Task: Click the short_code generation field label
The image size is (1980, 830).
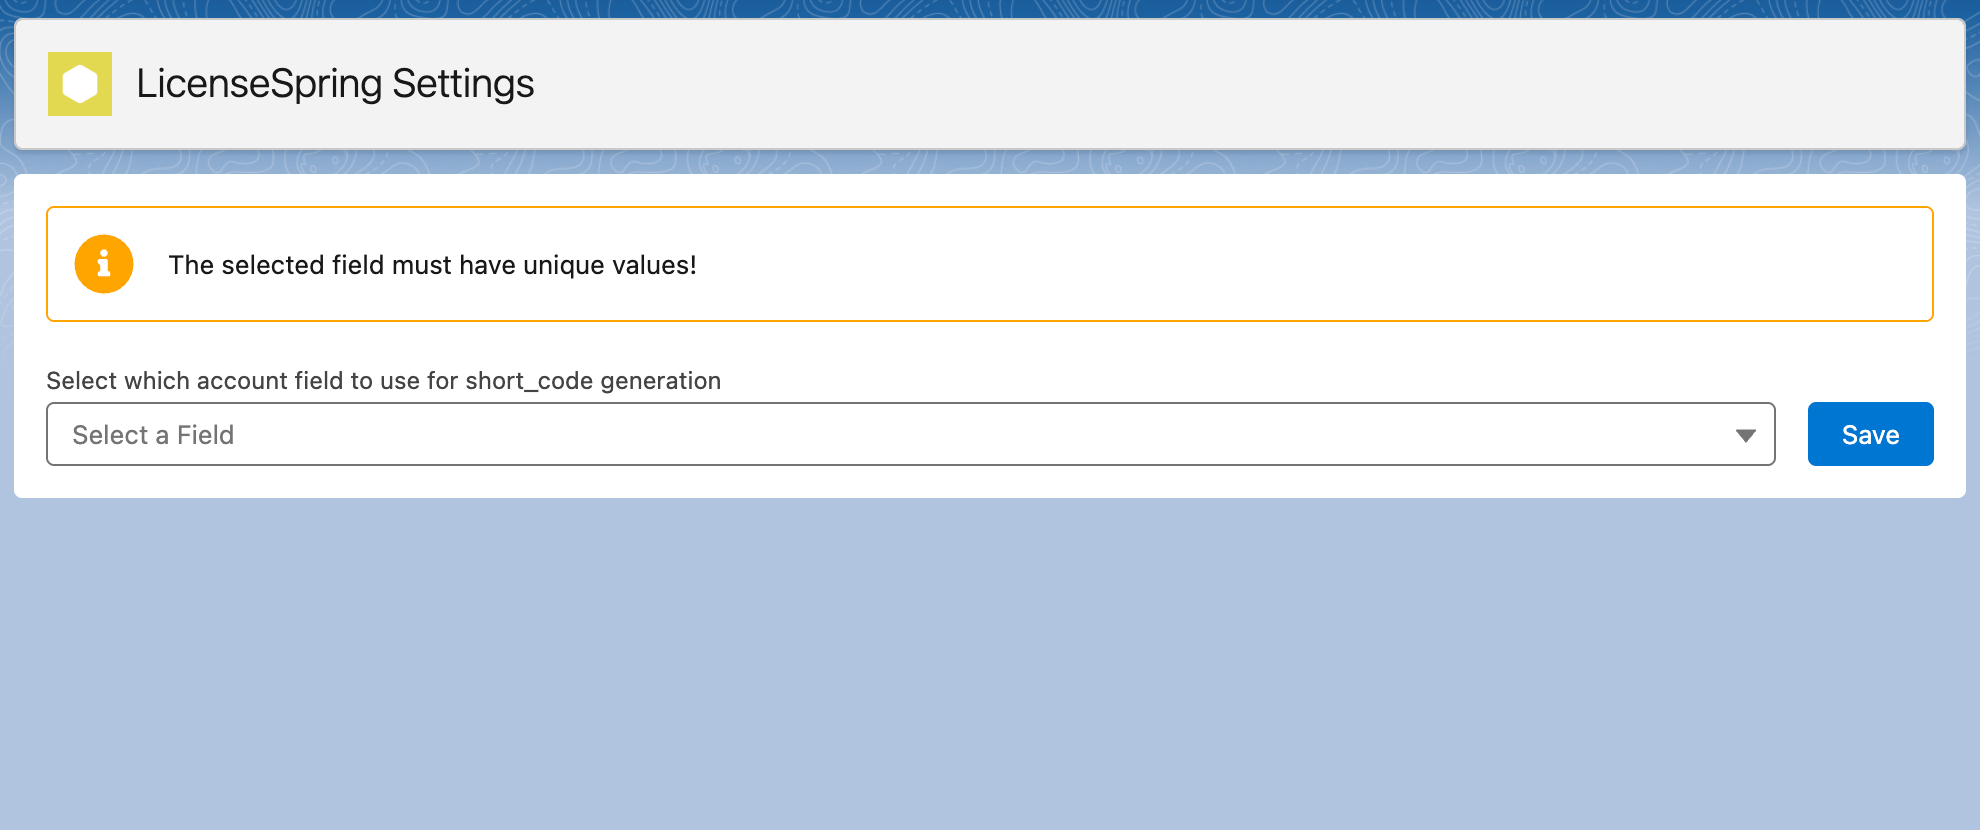Action: pos(383,381)
